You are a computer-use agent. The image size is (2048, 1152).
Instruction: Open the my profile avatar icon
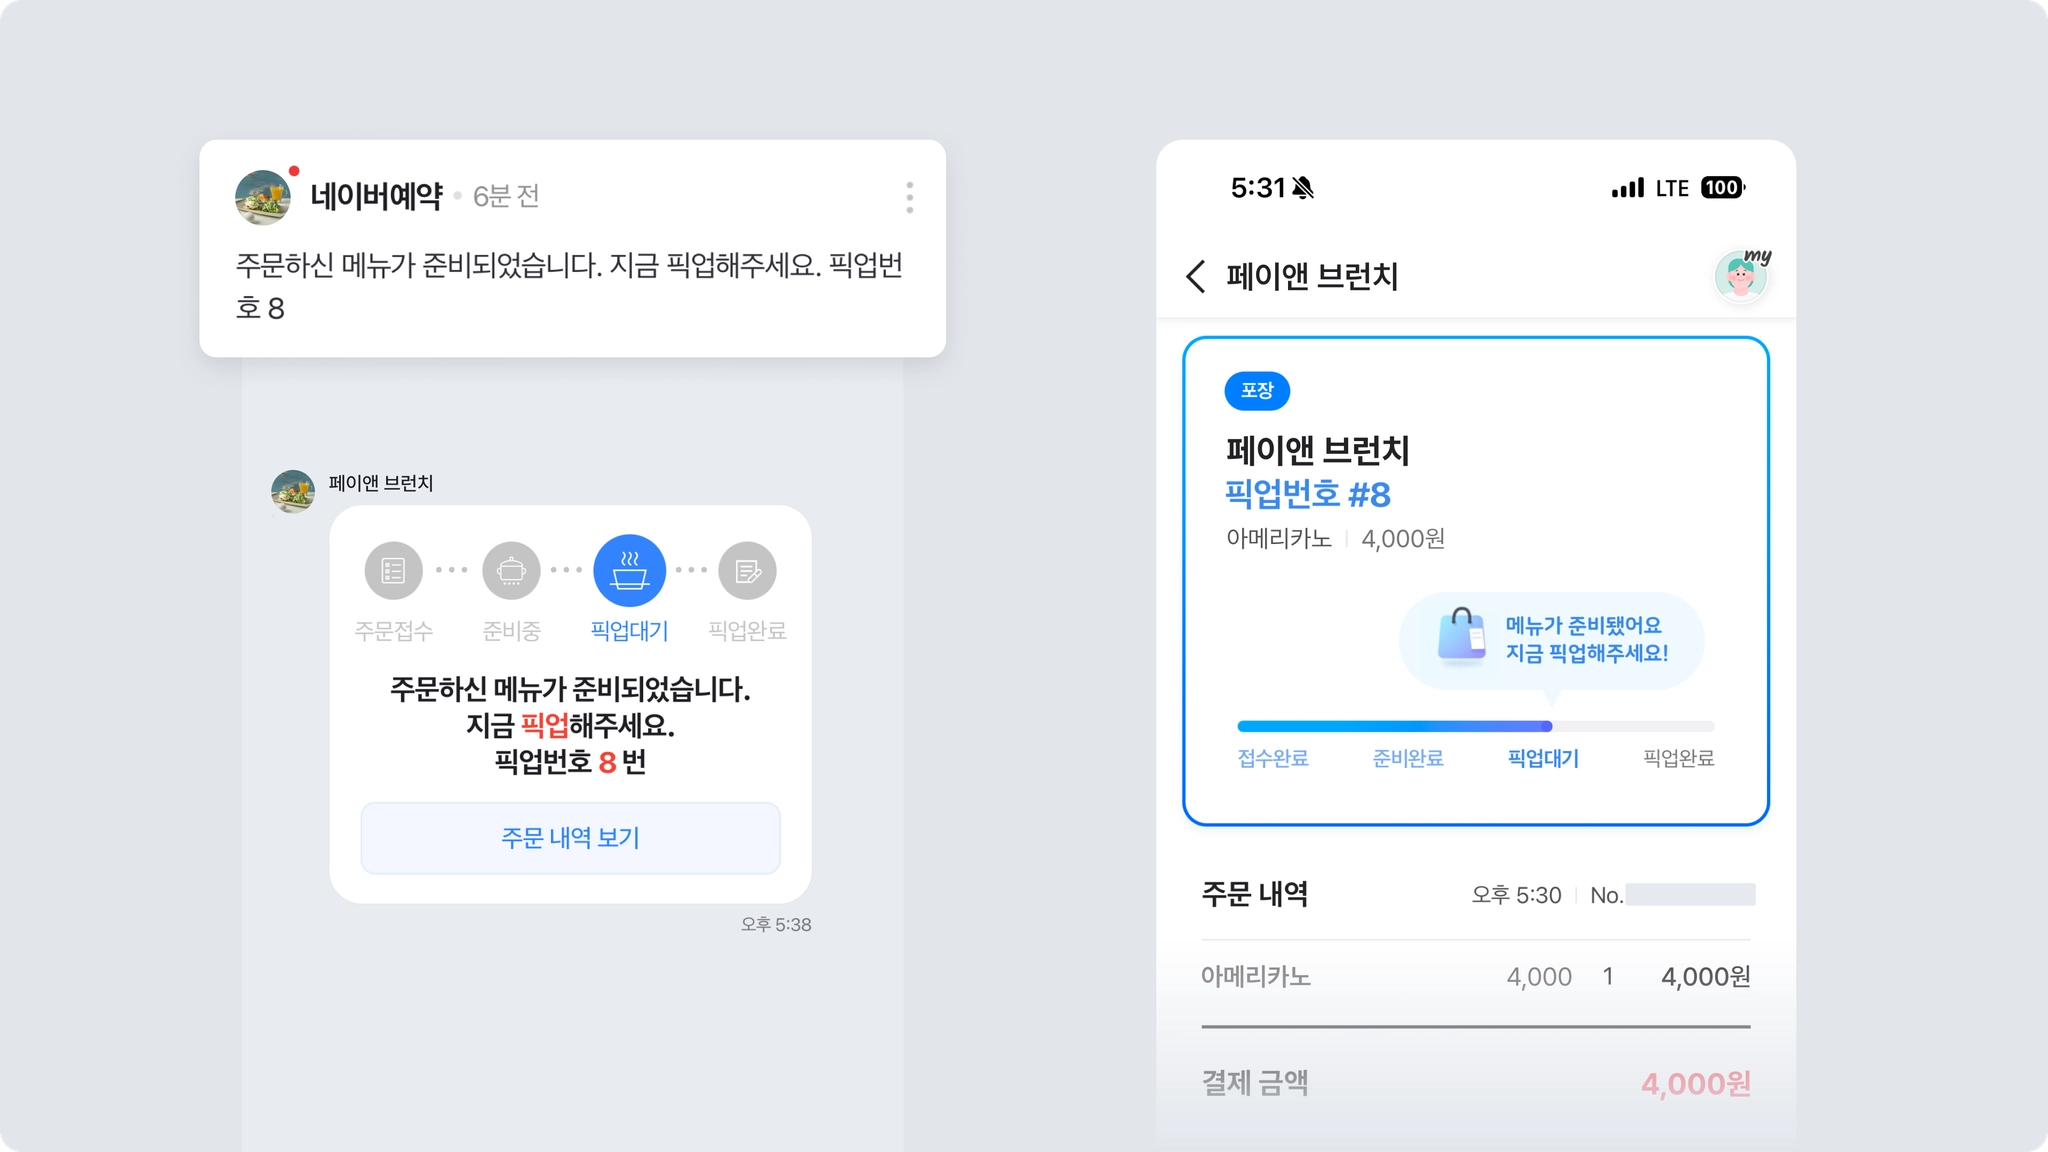[x=1742, y=275]
